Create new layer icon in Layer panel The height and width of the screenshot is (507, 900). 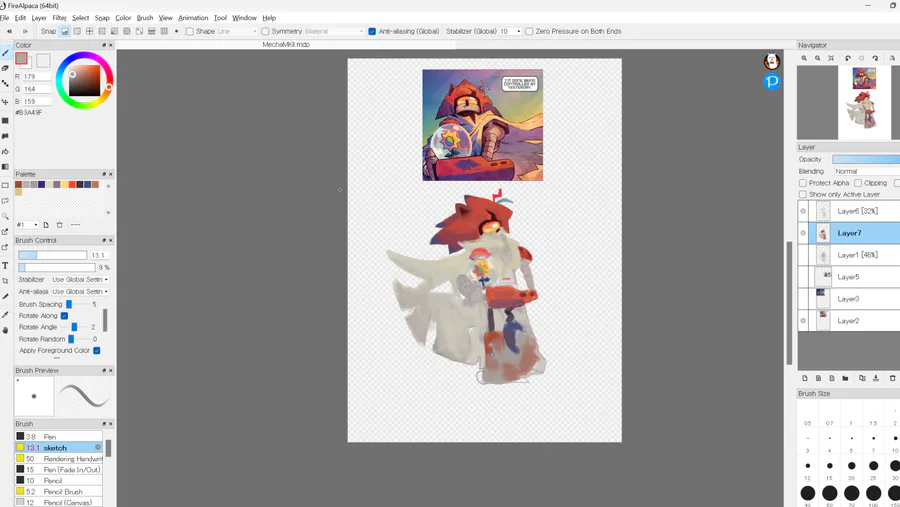point(805,378)
